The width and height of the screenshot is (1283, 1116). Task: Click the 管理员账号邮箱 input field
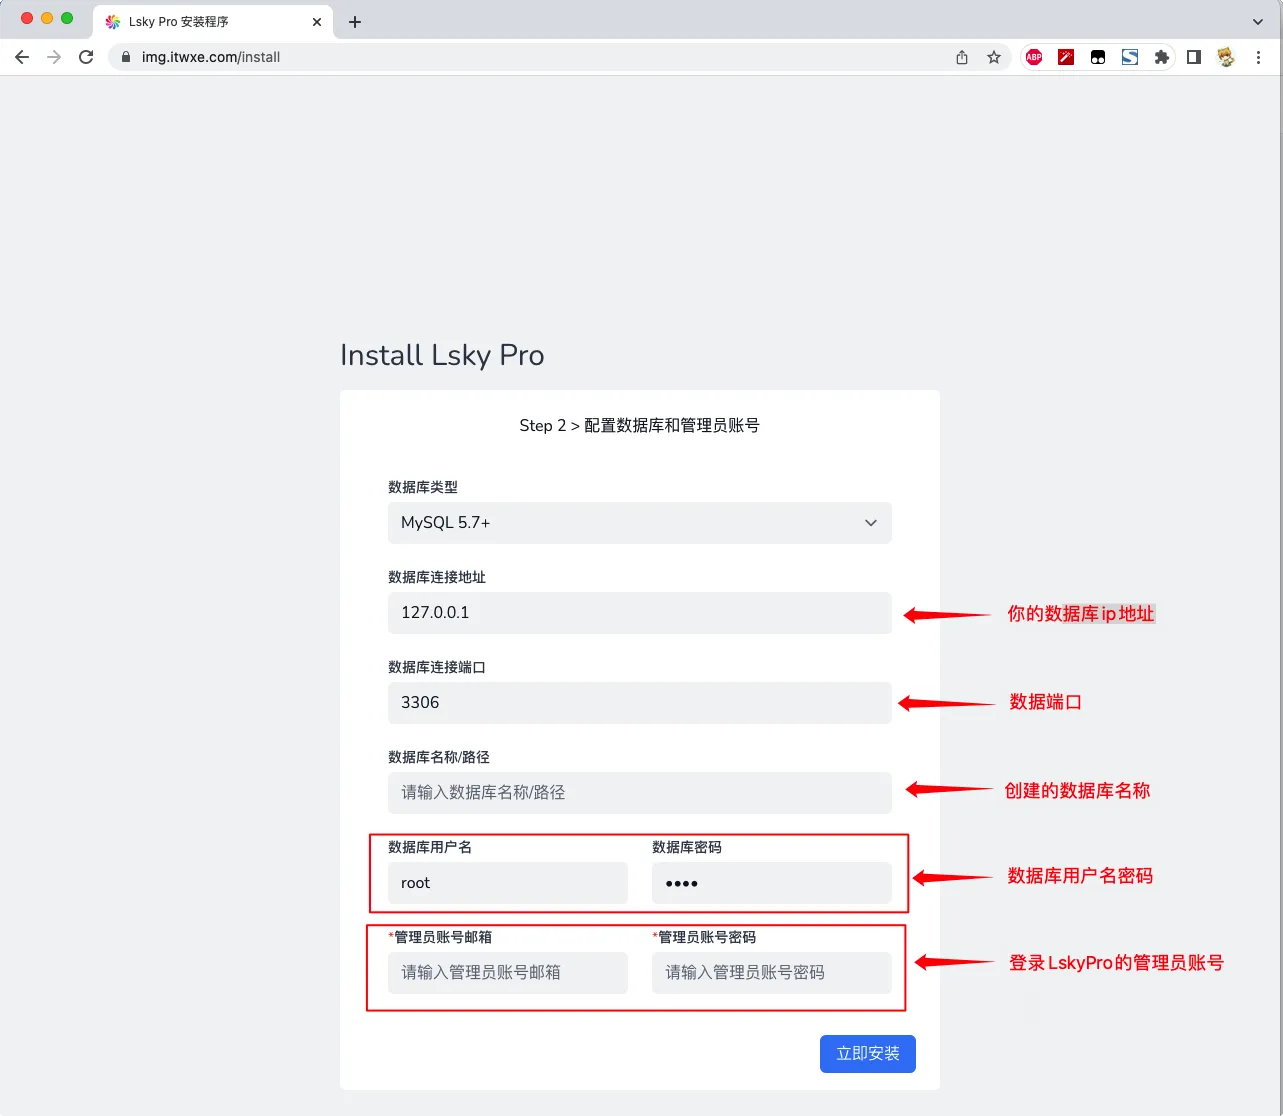point(507,973)
